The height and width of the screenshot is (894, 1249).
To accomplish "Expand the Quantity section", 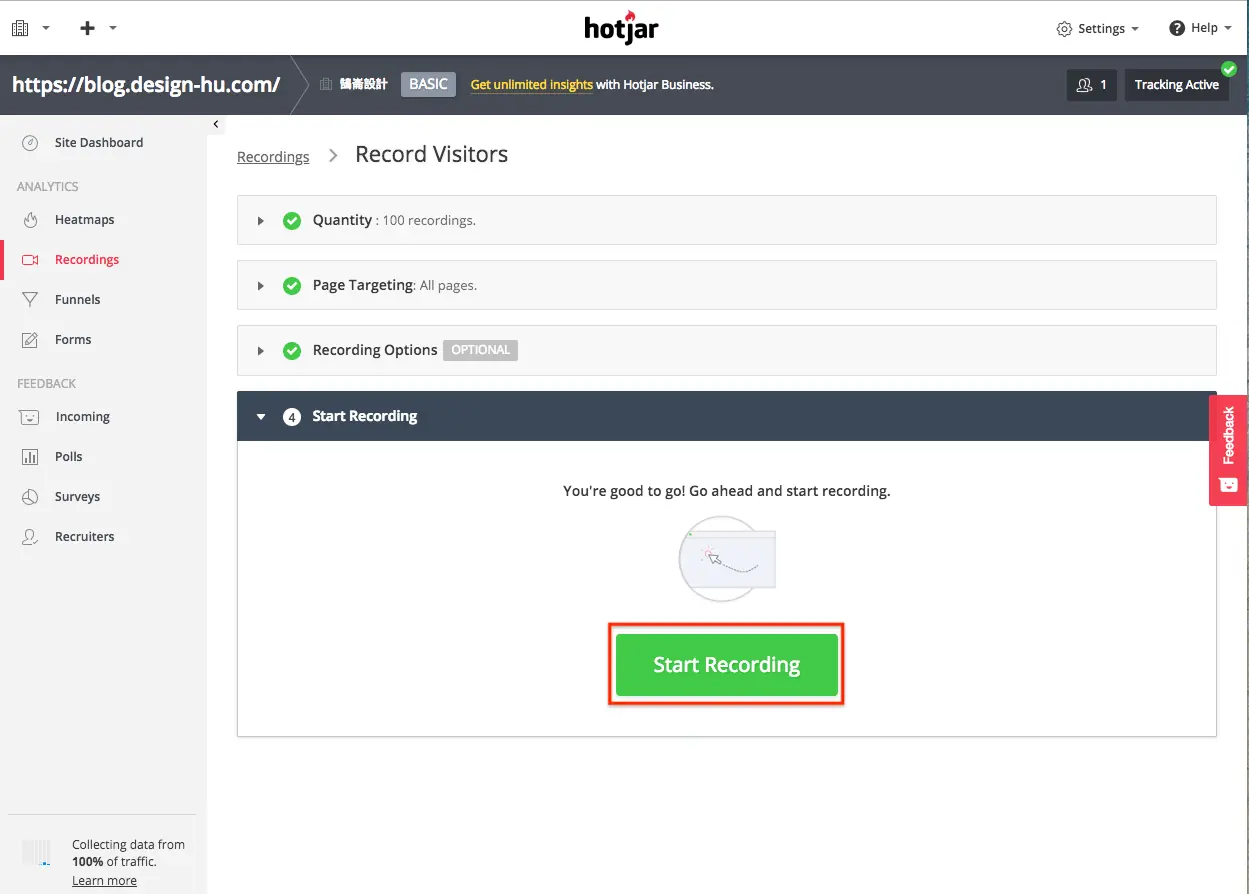I will click(261, 220).
